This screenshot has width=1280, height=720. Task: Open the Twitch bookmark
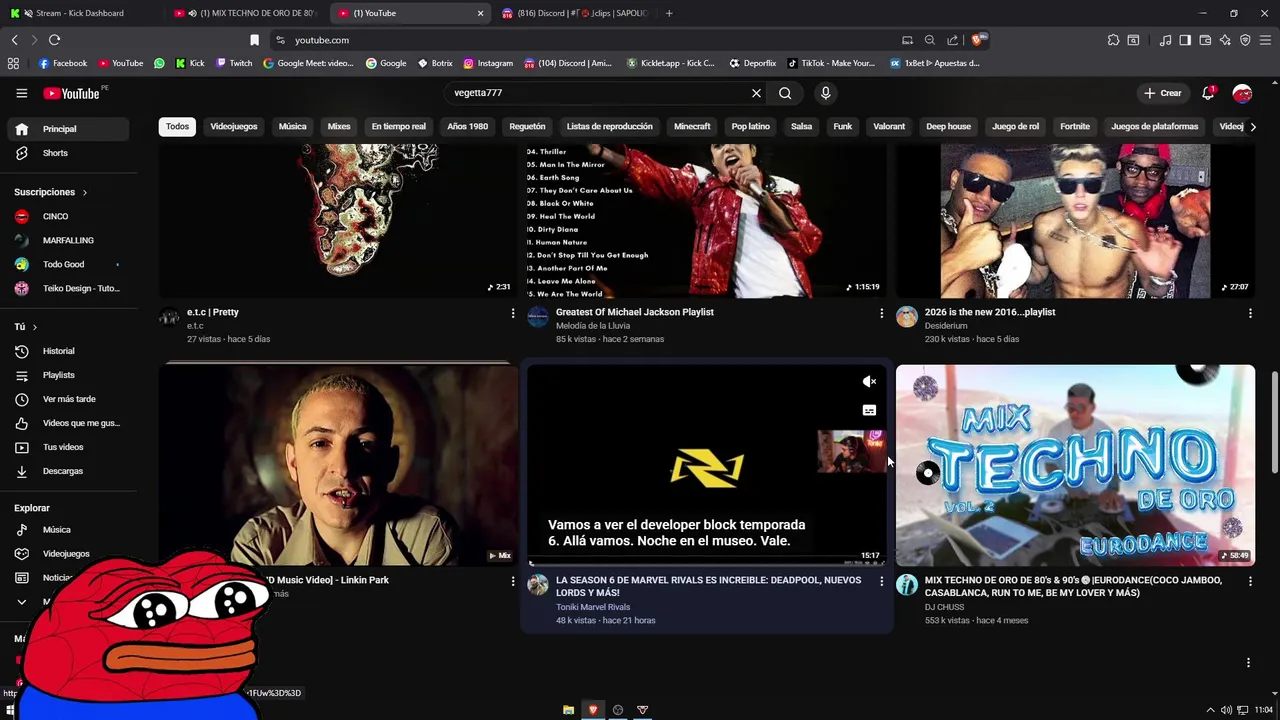[234, 63]
